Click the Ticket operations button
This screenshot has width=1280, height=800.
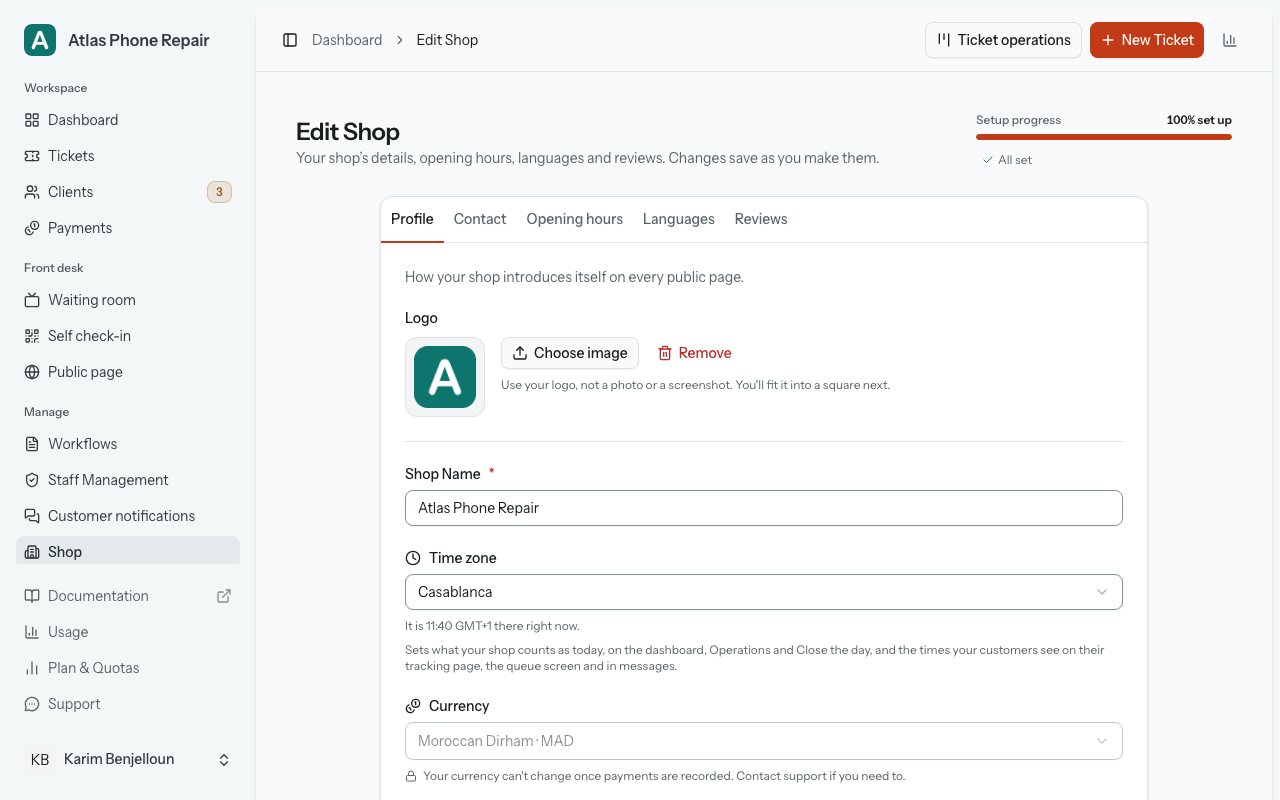point(1003,40)
